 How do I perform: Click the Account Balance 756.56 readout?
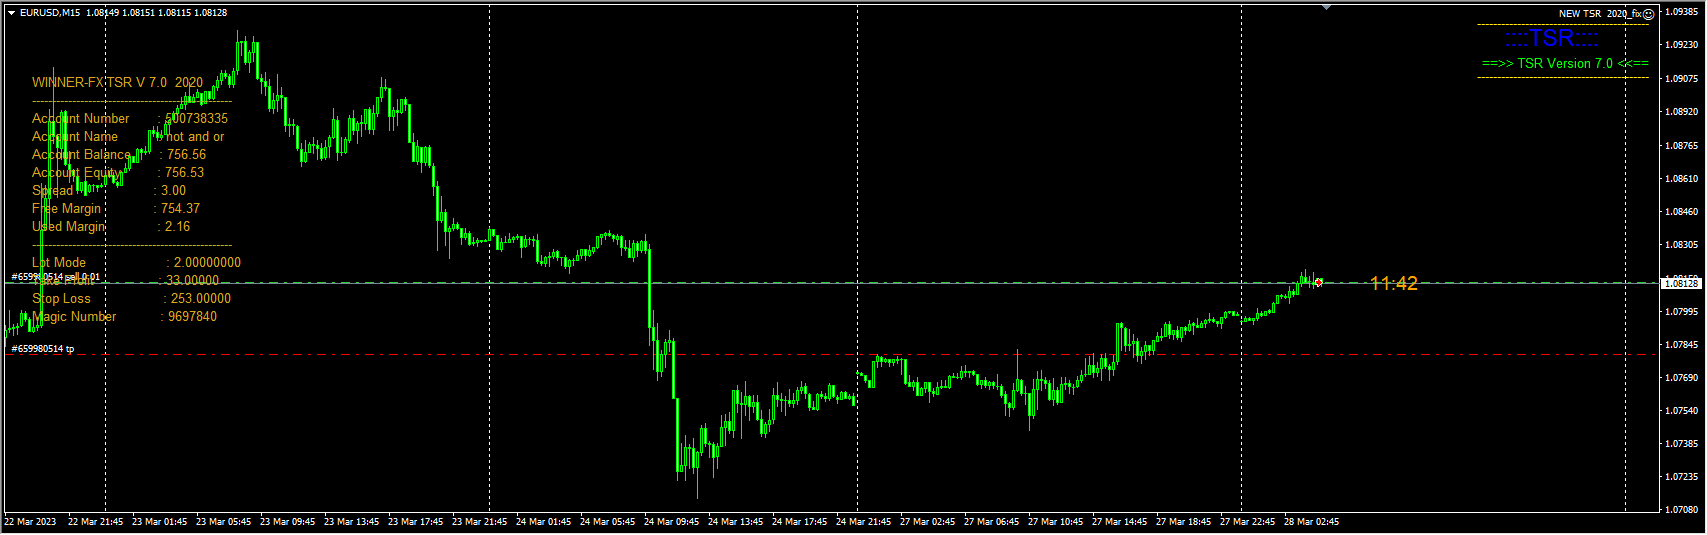click(119, 154)
